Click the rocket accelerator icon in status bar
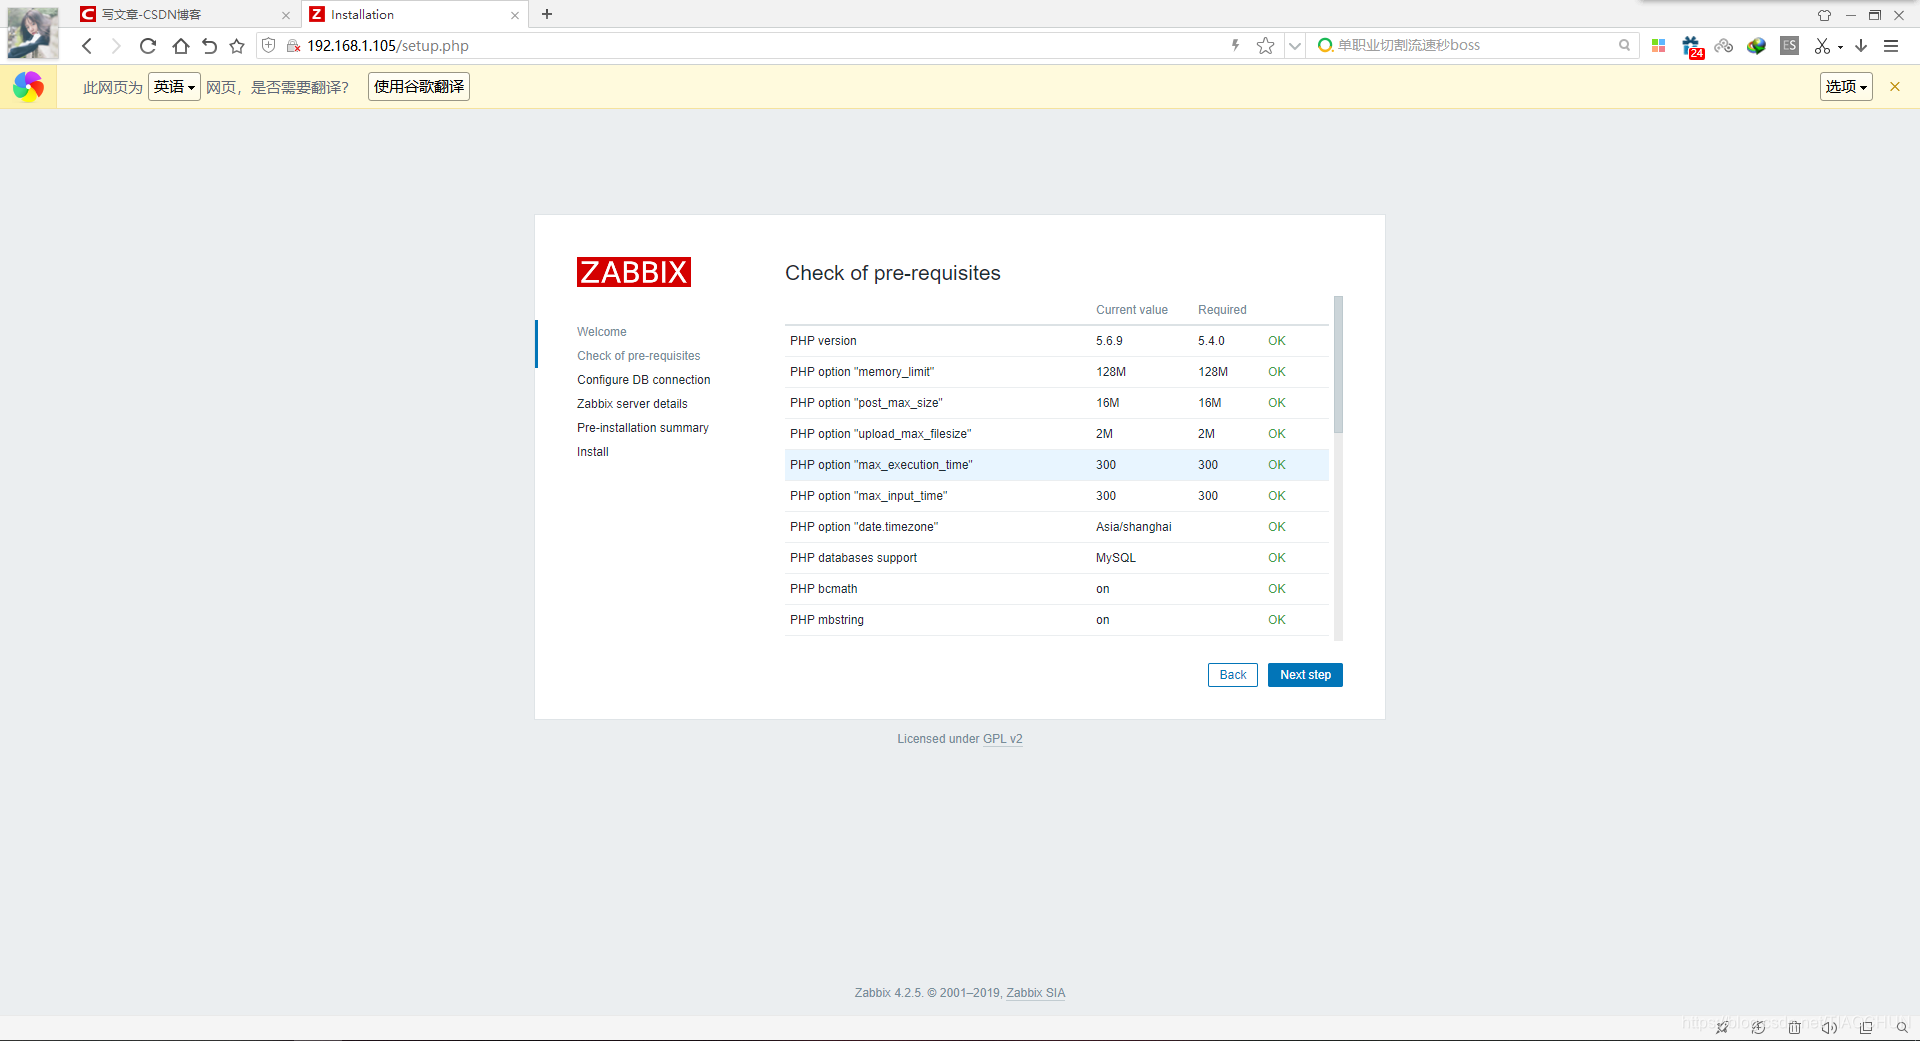Image resolution: width=1920 pixels, height=1041 pixels. pos(1722,1027)
